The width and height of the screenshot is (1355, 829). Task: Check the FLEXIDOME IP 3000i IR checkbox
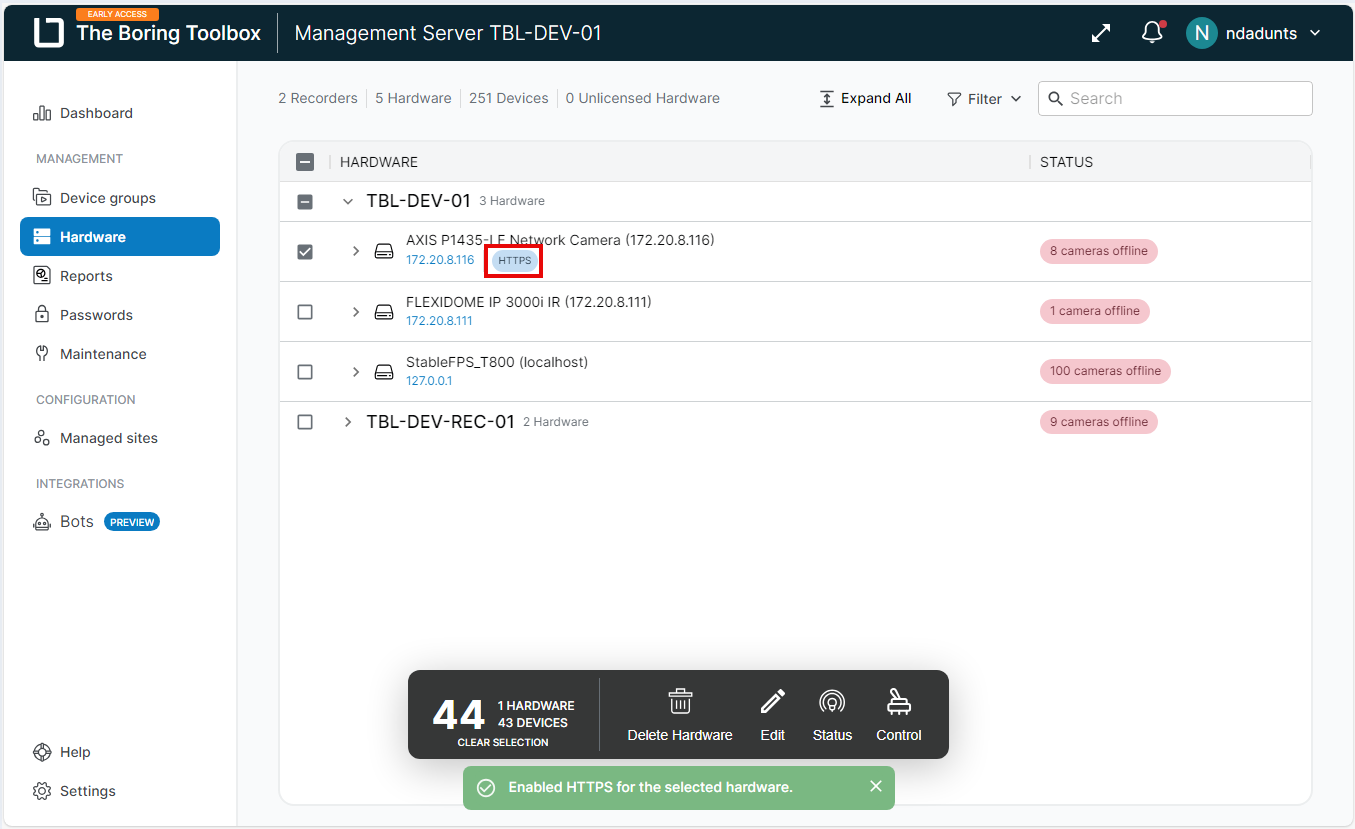pyautogui.click(x=305, y=312)
